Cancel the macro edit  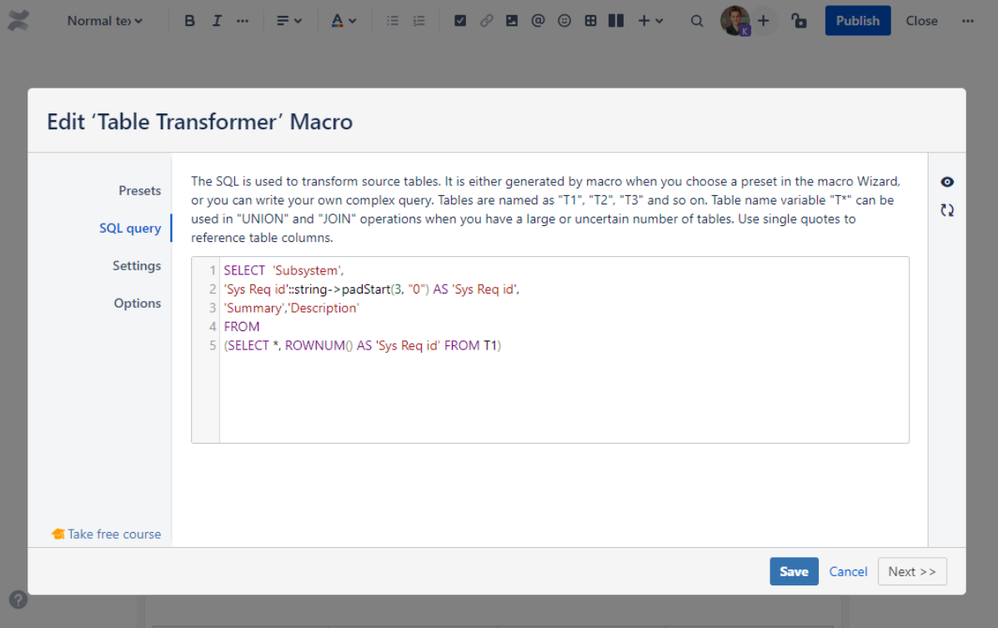848,571
